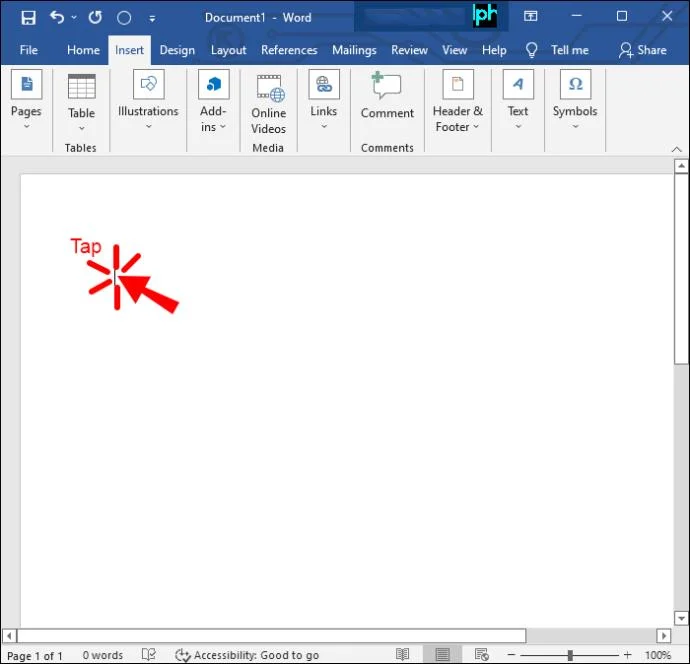
Task: Click the zoom out minus button
Action: (x=511, y=655)
